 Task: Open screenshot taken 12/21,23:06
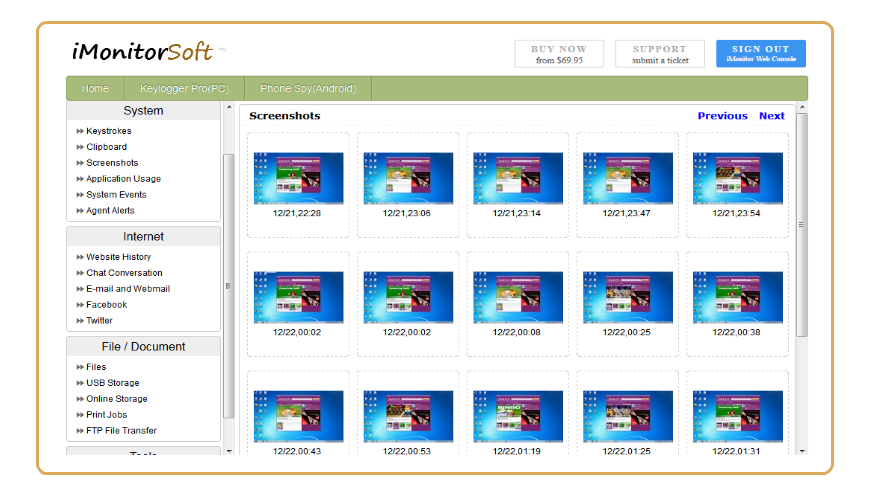[408, 178]
